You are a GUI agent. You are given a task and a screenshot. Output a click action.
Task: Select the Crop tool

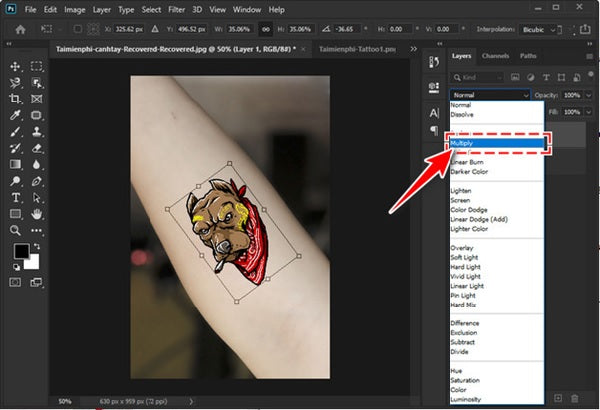tap(15, 100)
